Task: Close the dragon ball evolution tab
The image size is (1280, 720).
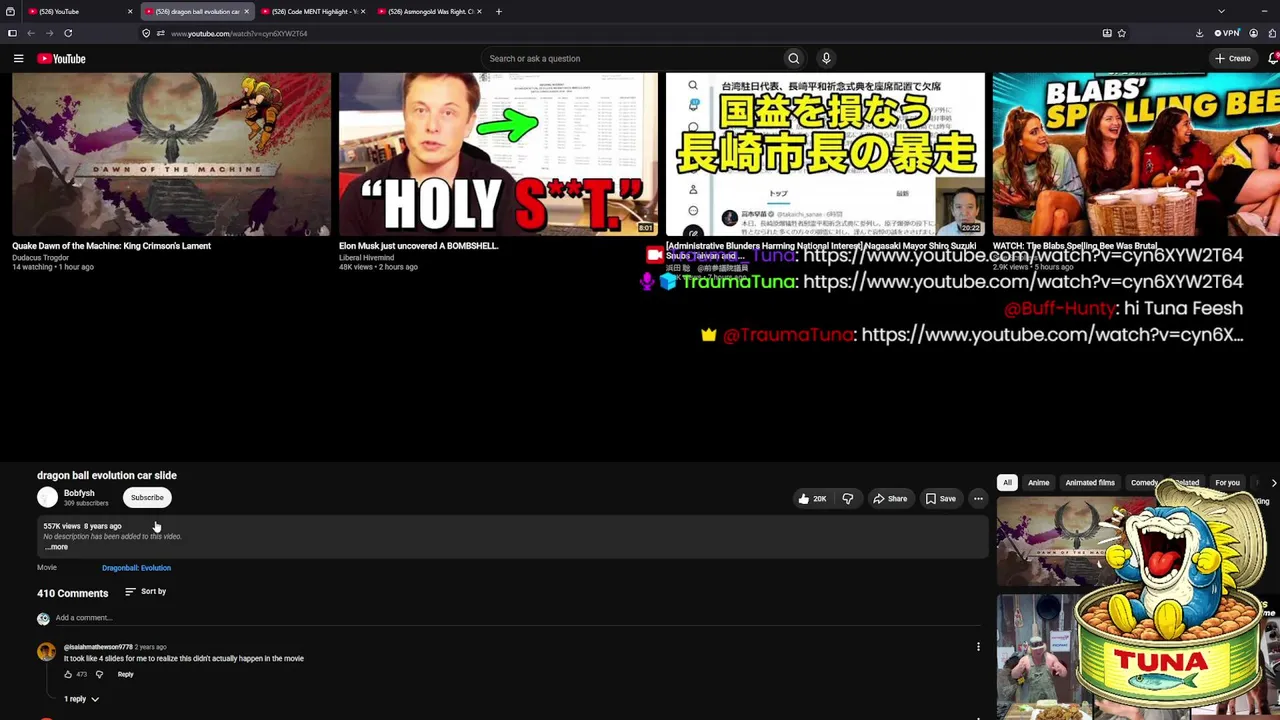Action: click(x=246, y=11)
